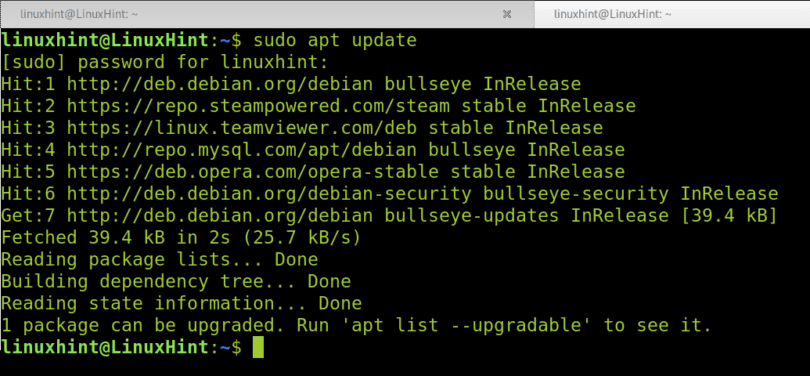Click the linux.teamviewer.com/deb URL
The image size is (810, 376).
[x=242, y=128]
